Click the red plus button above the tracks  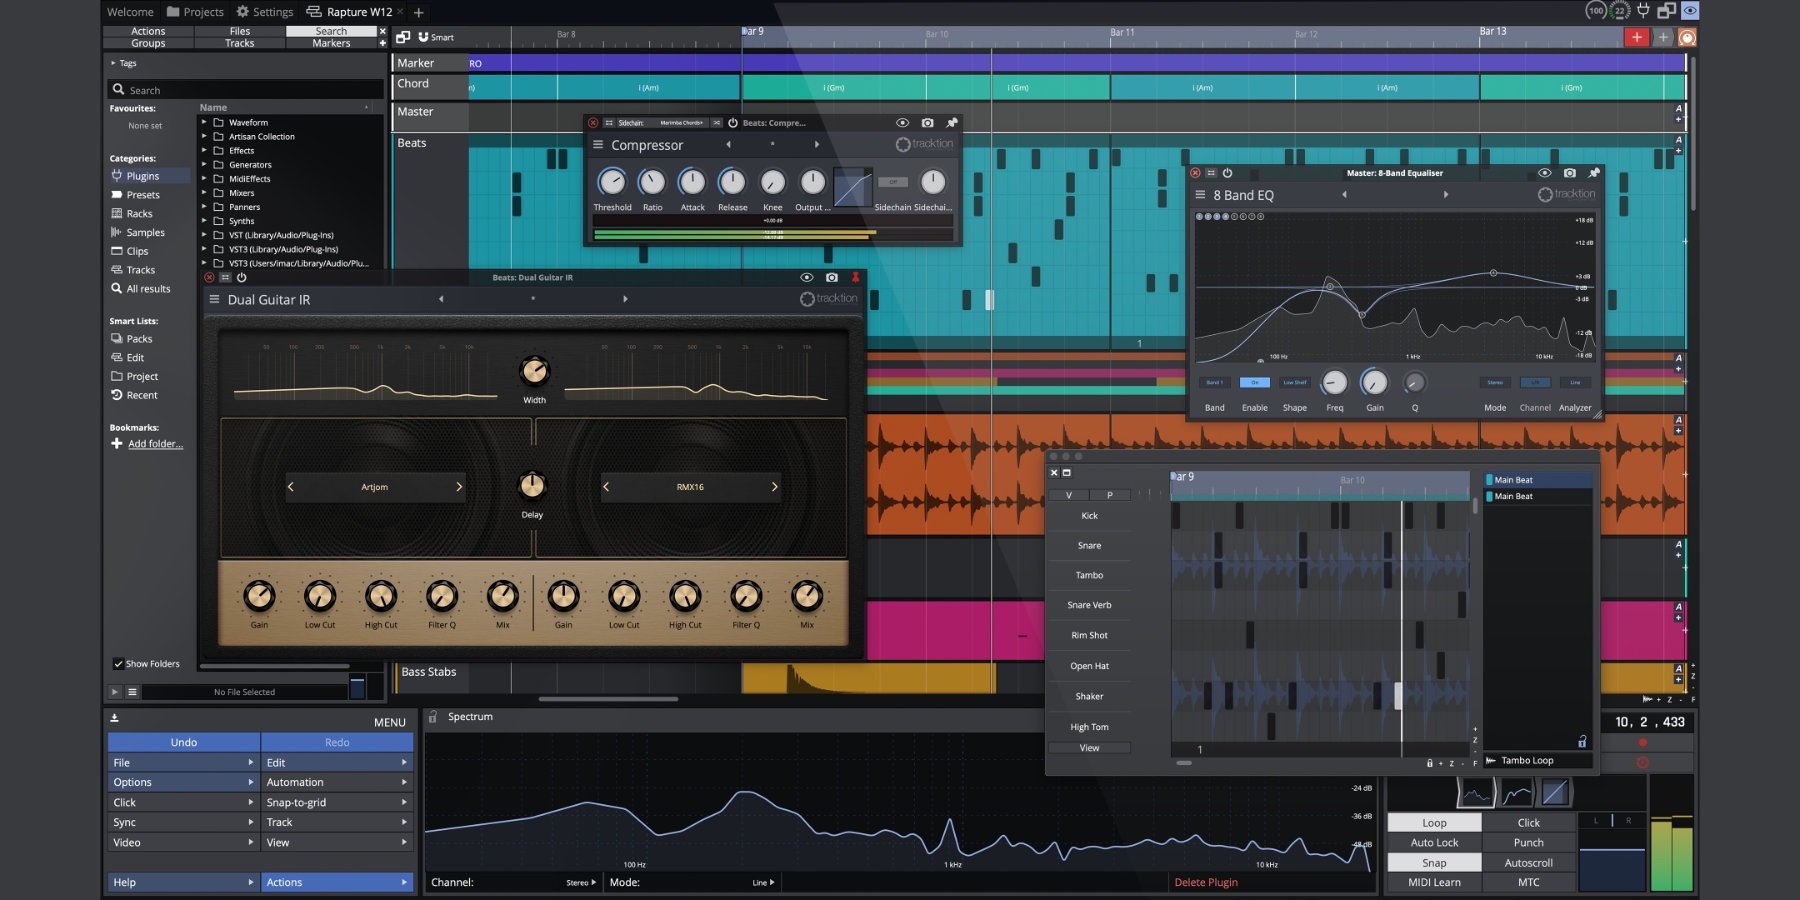click(1636, 37)
